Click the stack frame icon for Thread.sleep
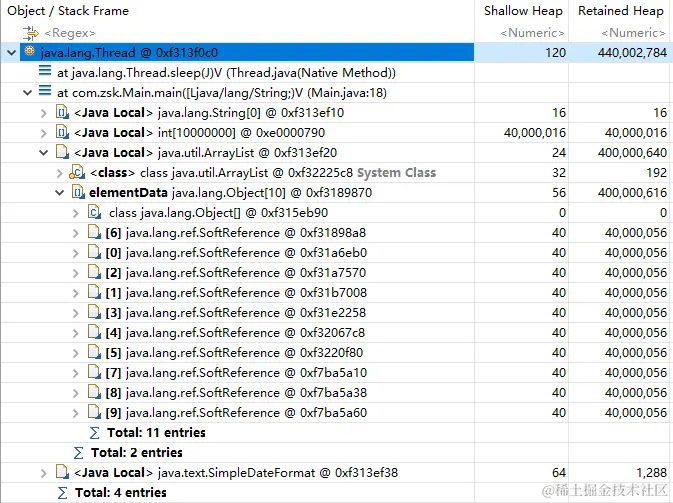The width and height of the screenshot is (673, 503). tap(45, 71)
